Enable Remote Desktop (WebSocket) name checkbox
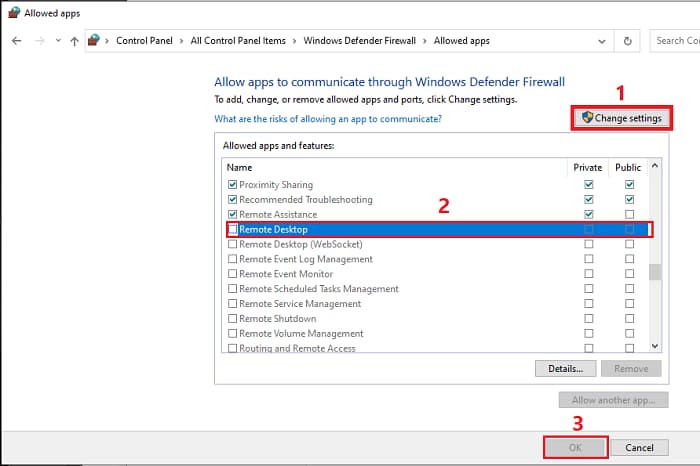 tap(232, 244)
